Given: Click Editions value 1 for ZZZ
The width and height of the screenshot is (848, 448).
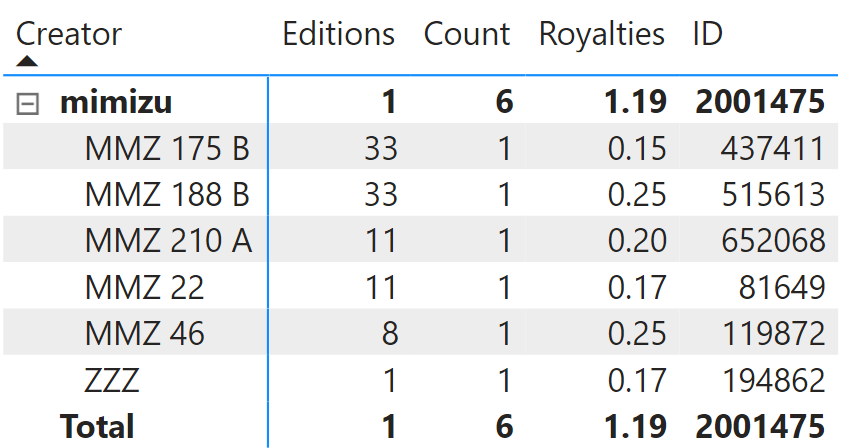Looking at the screenshot, I should (390, 380).
